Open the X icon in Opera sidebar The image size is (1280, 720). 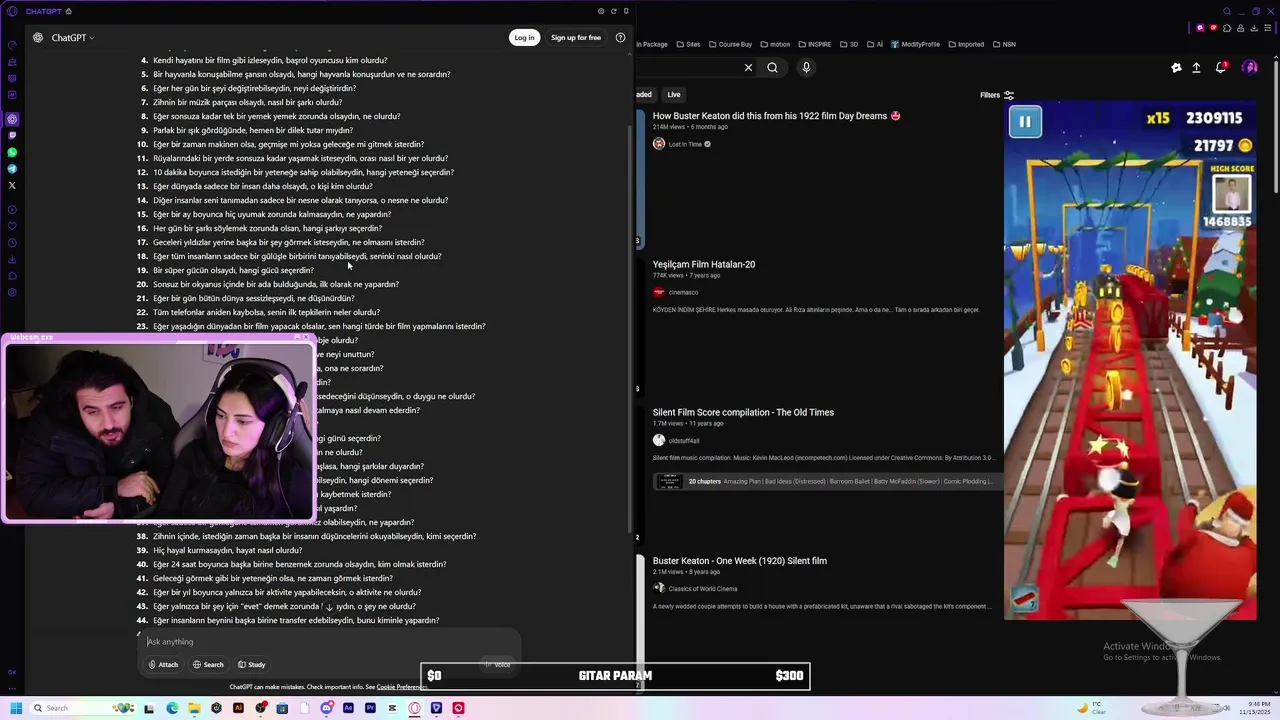tap(12, 185)
